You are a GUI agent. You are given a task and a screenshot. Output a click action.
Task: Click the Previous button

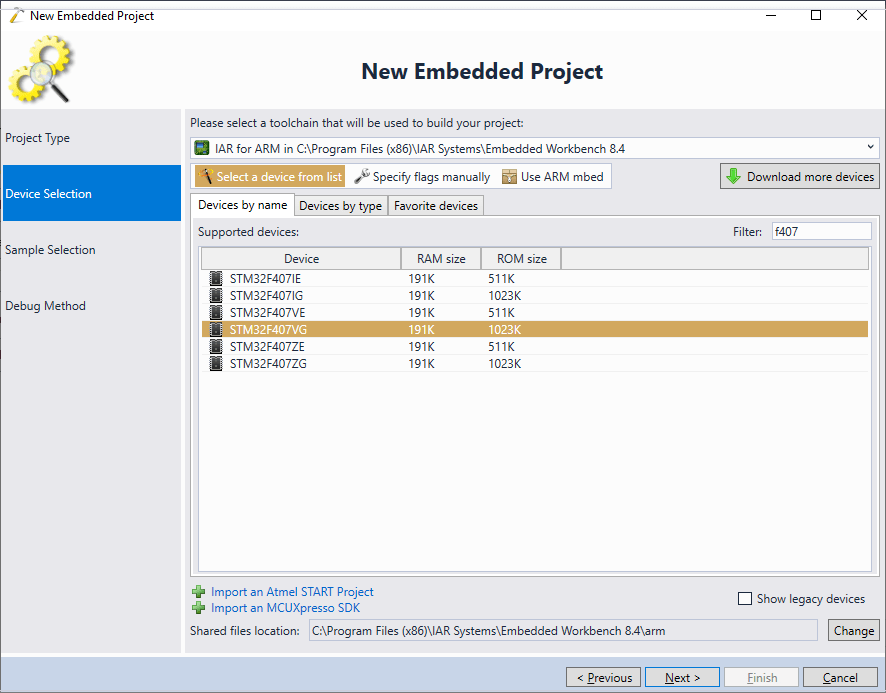point(603,677)
